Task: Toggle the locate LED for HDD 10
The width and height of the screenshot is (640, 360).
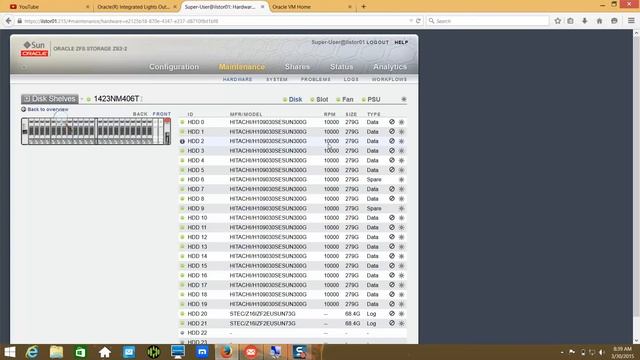Action: tap(401, 218)
